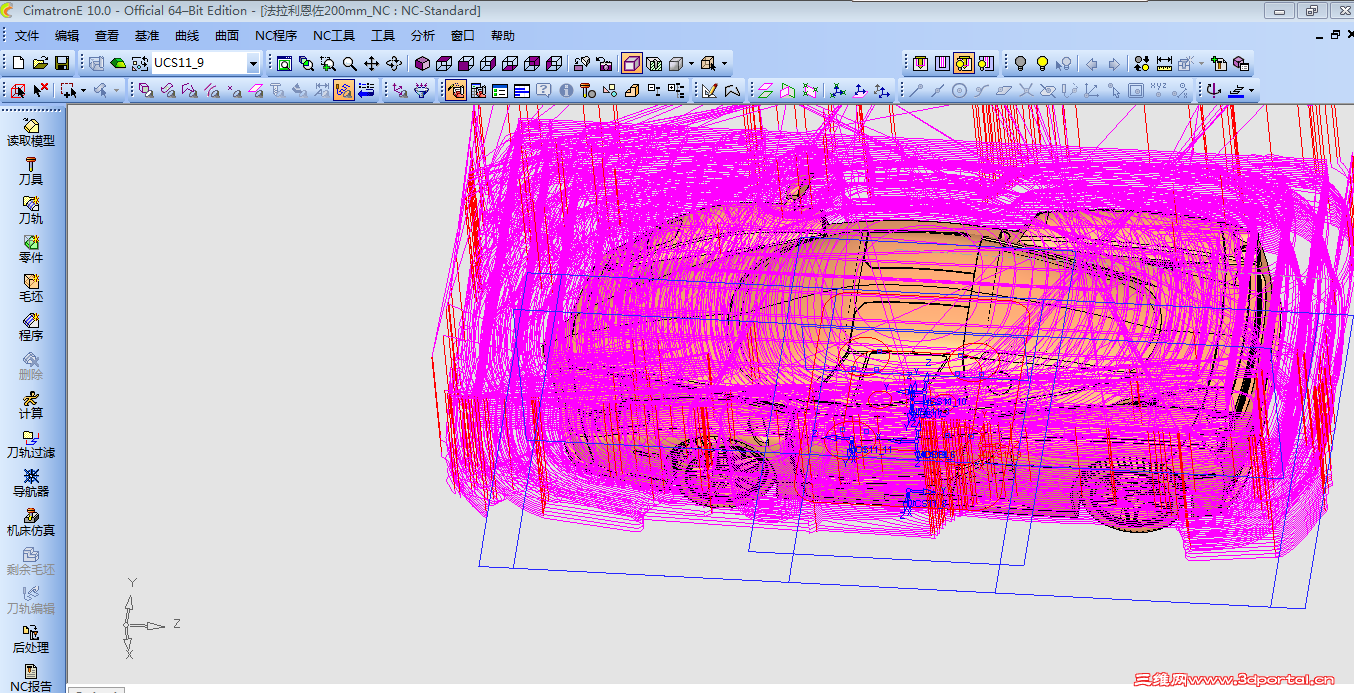Click NC报告 report button

tap(31, 677)
